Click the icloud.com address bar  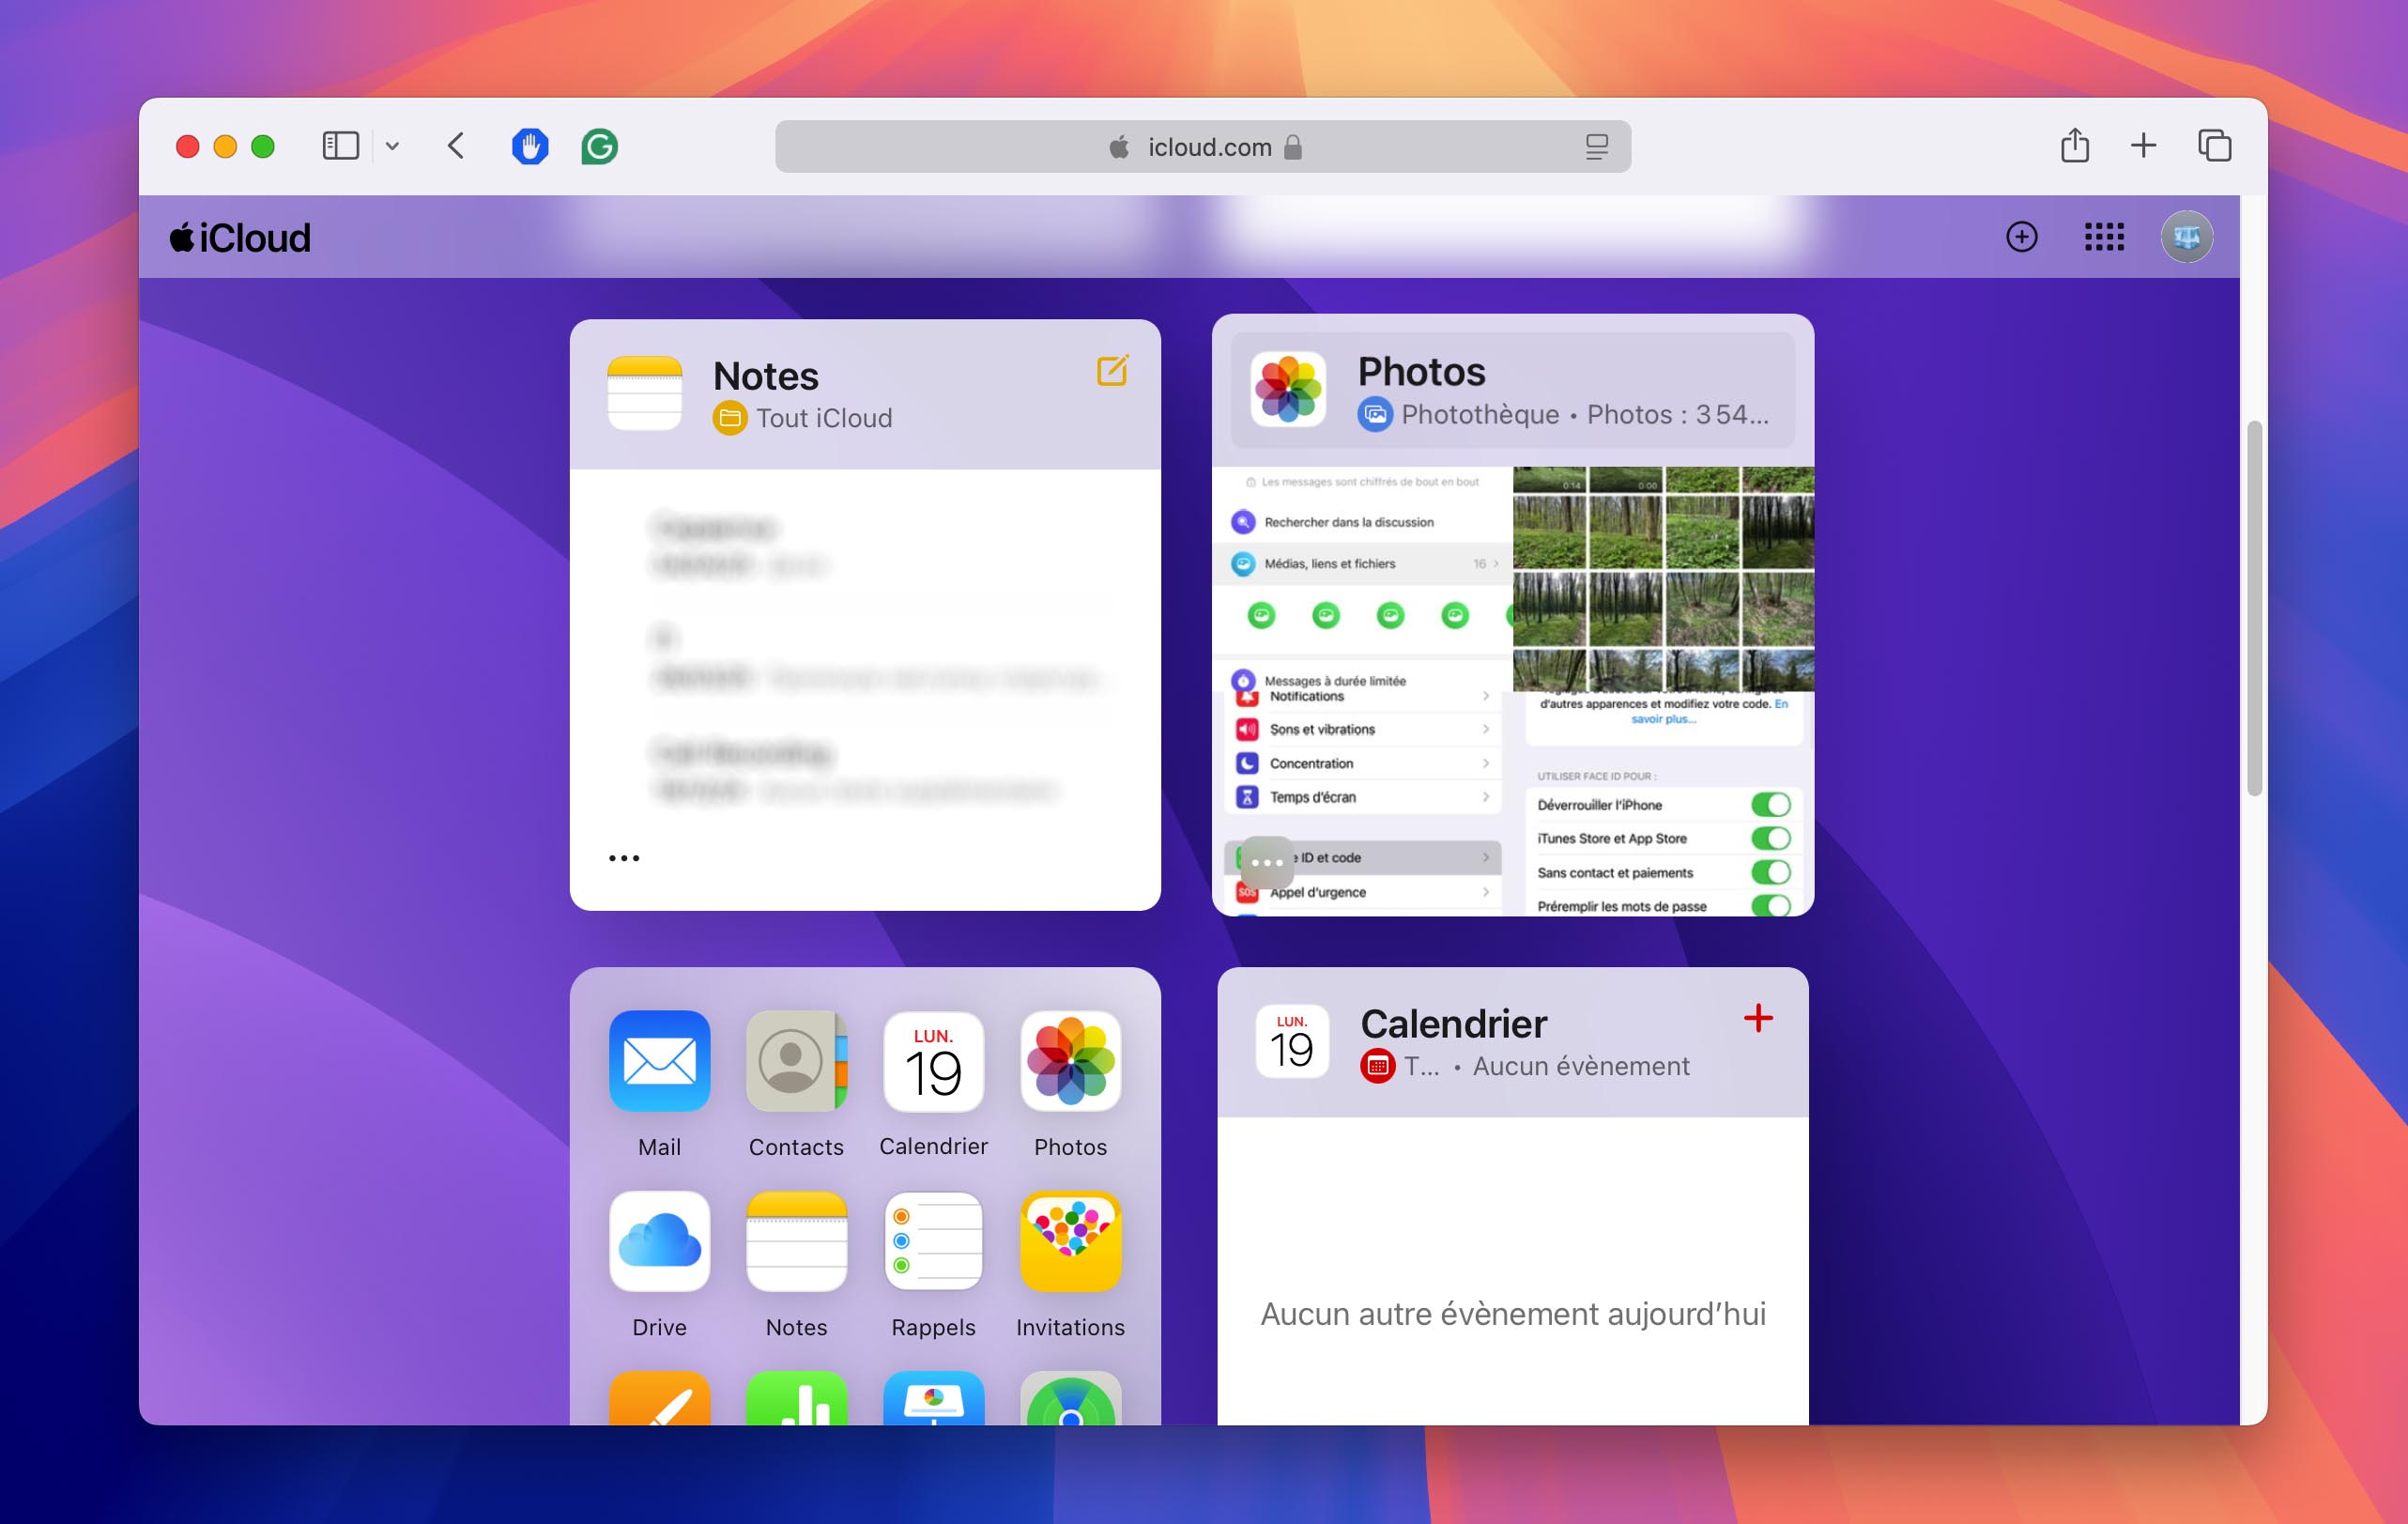tap(1203, 147)
